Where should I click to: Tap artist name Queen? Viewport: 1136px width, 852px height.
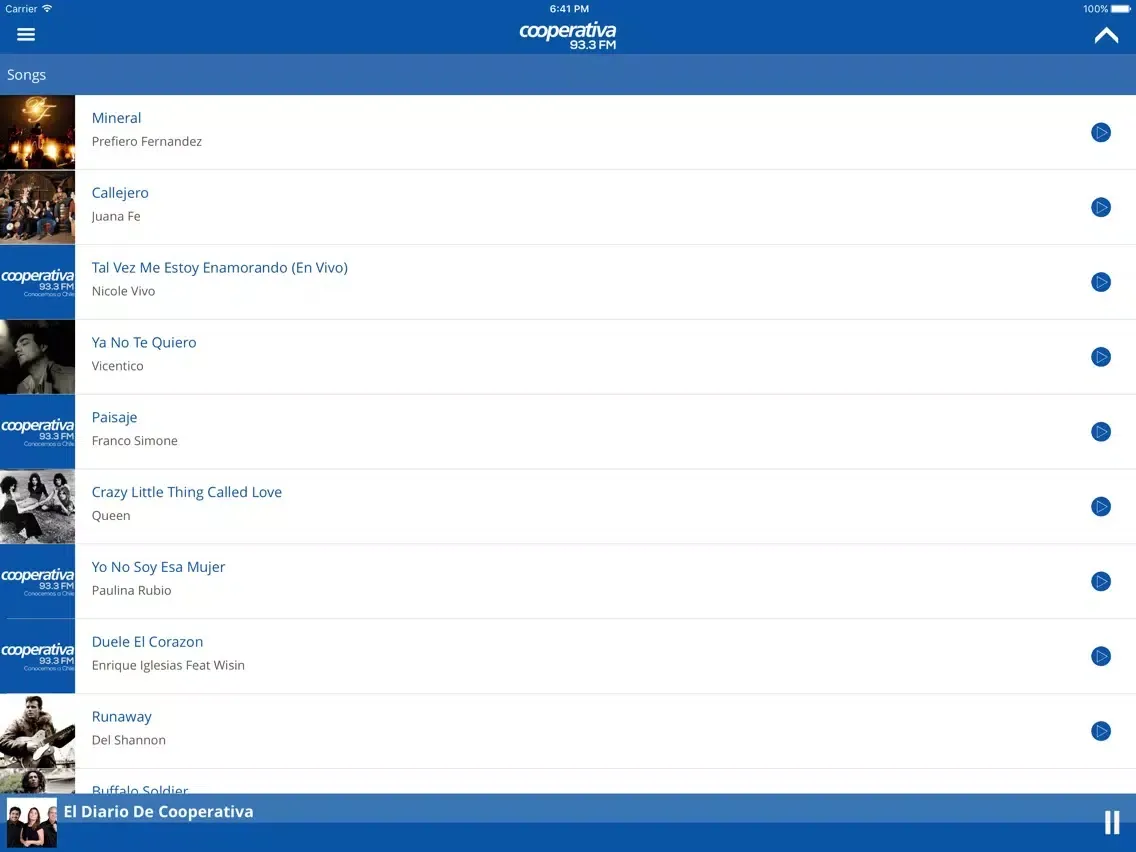click(x=111, y=516)
